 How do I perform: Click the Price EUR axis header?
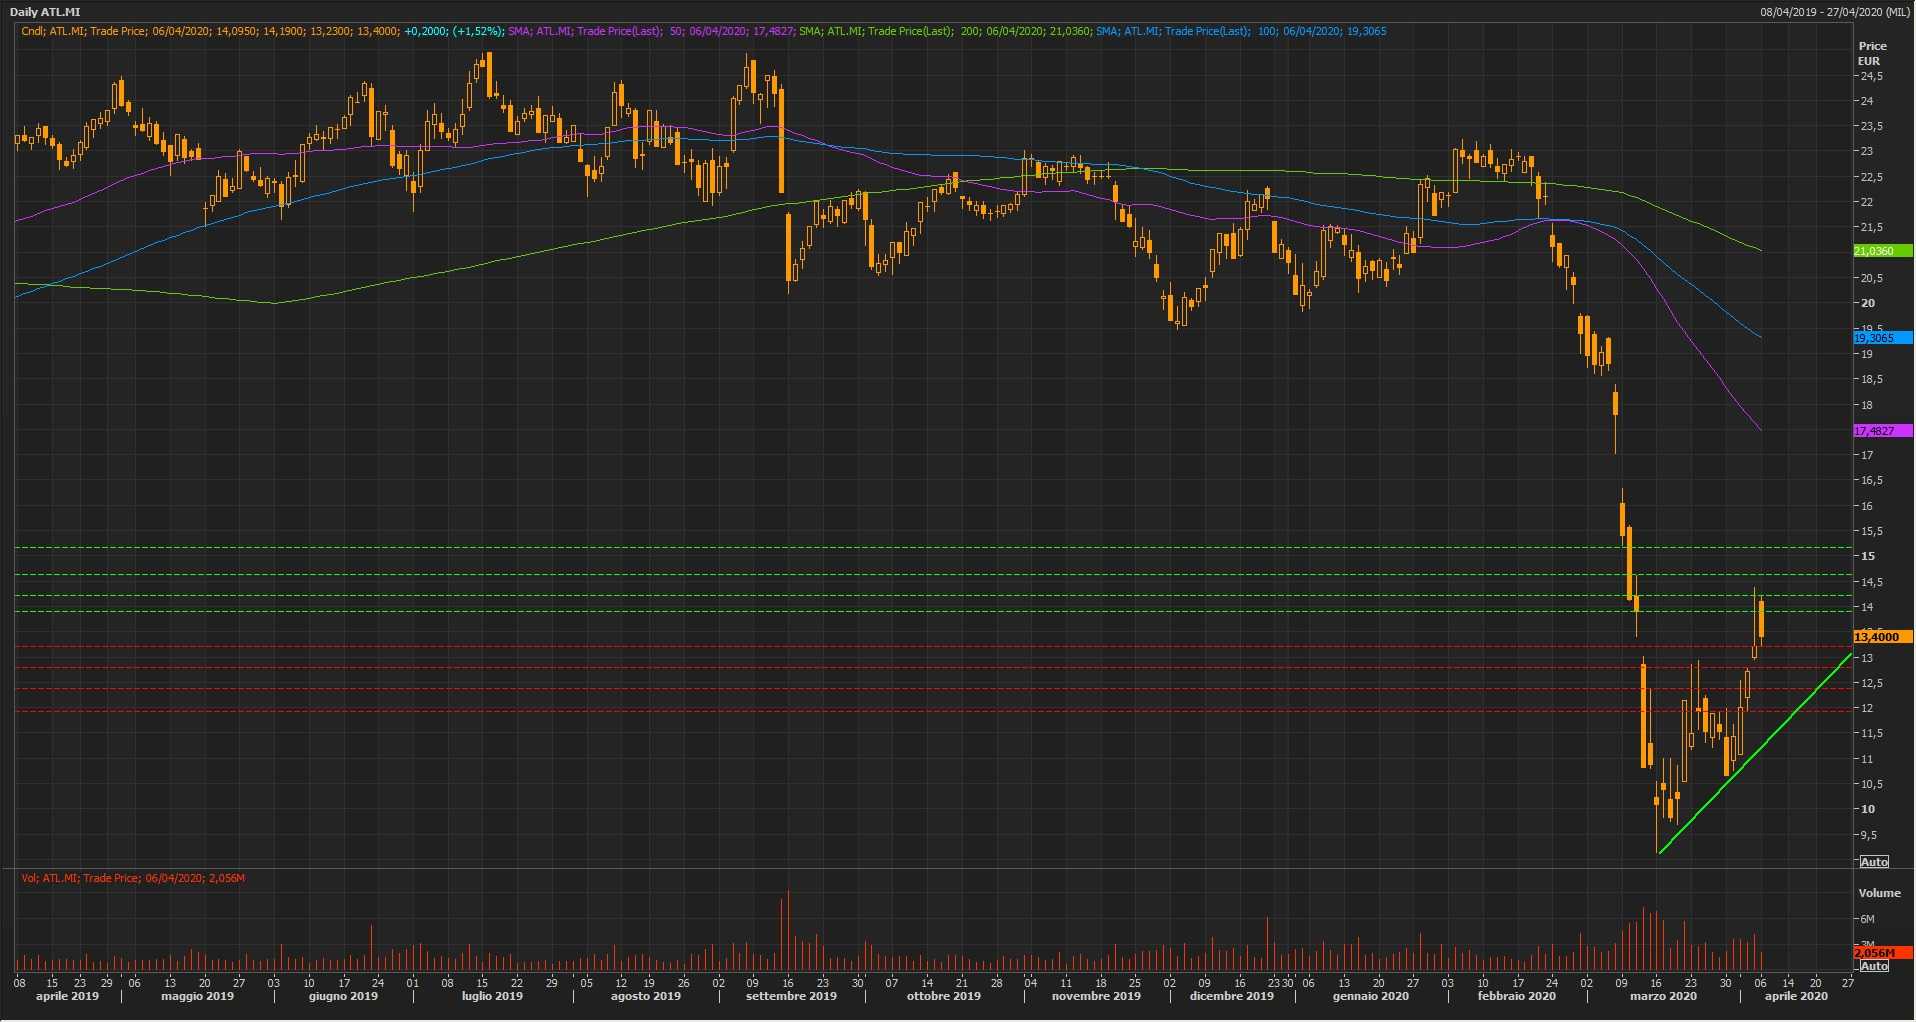[1872, 53]
